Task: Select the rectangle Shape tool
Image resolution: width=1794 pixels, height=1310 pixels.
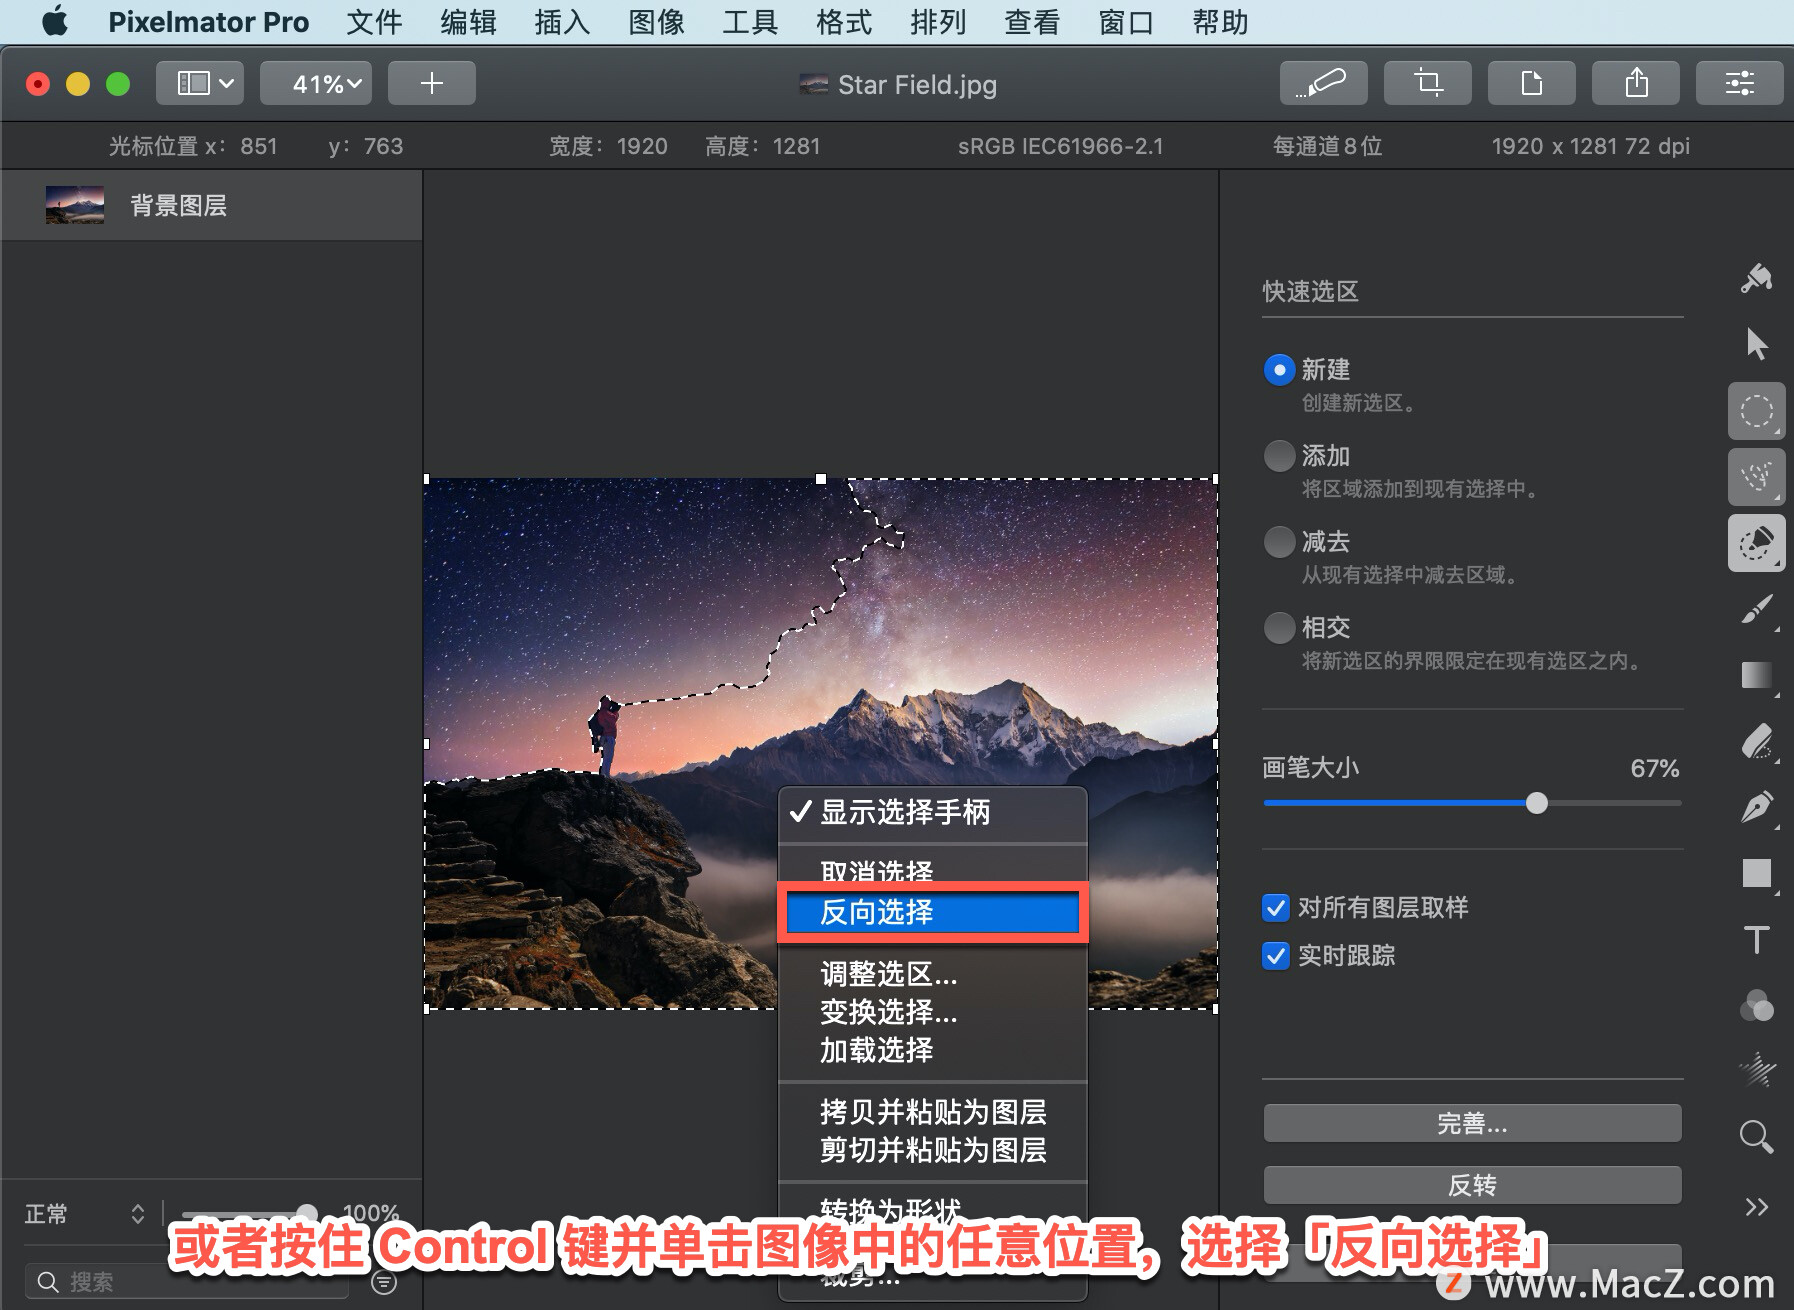Action: pos(1756,873)
